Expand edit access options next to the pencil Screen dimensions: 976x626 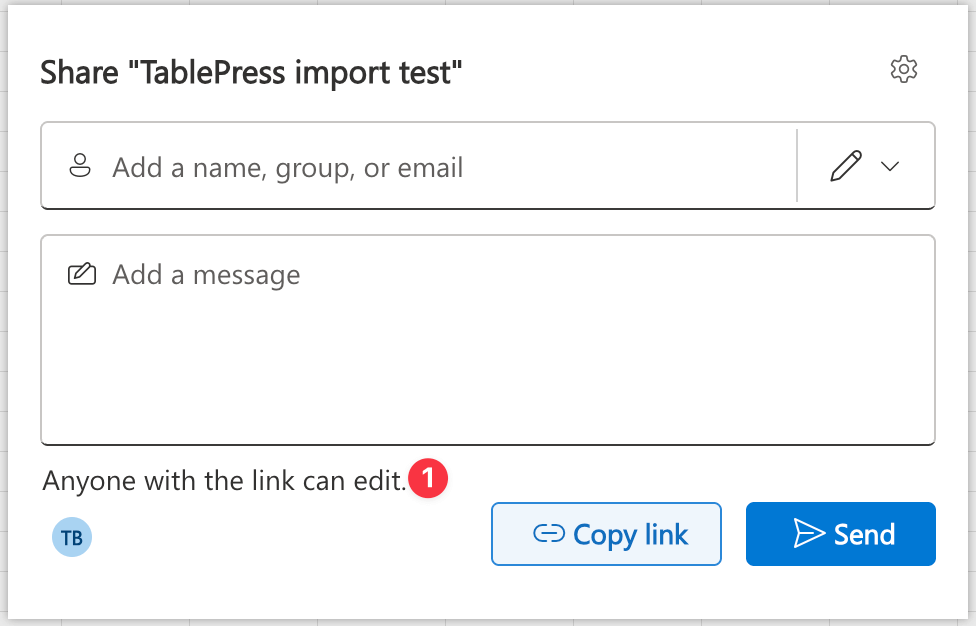tap(888, 166)
